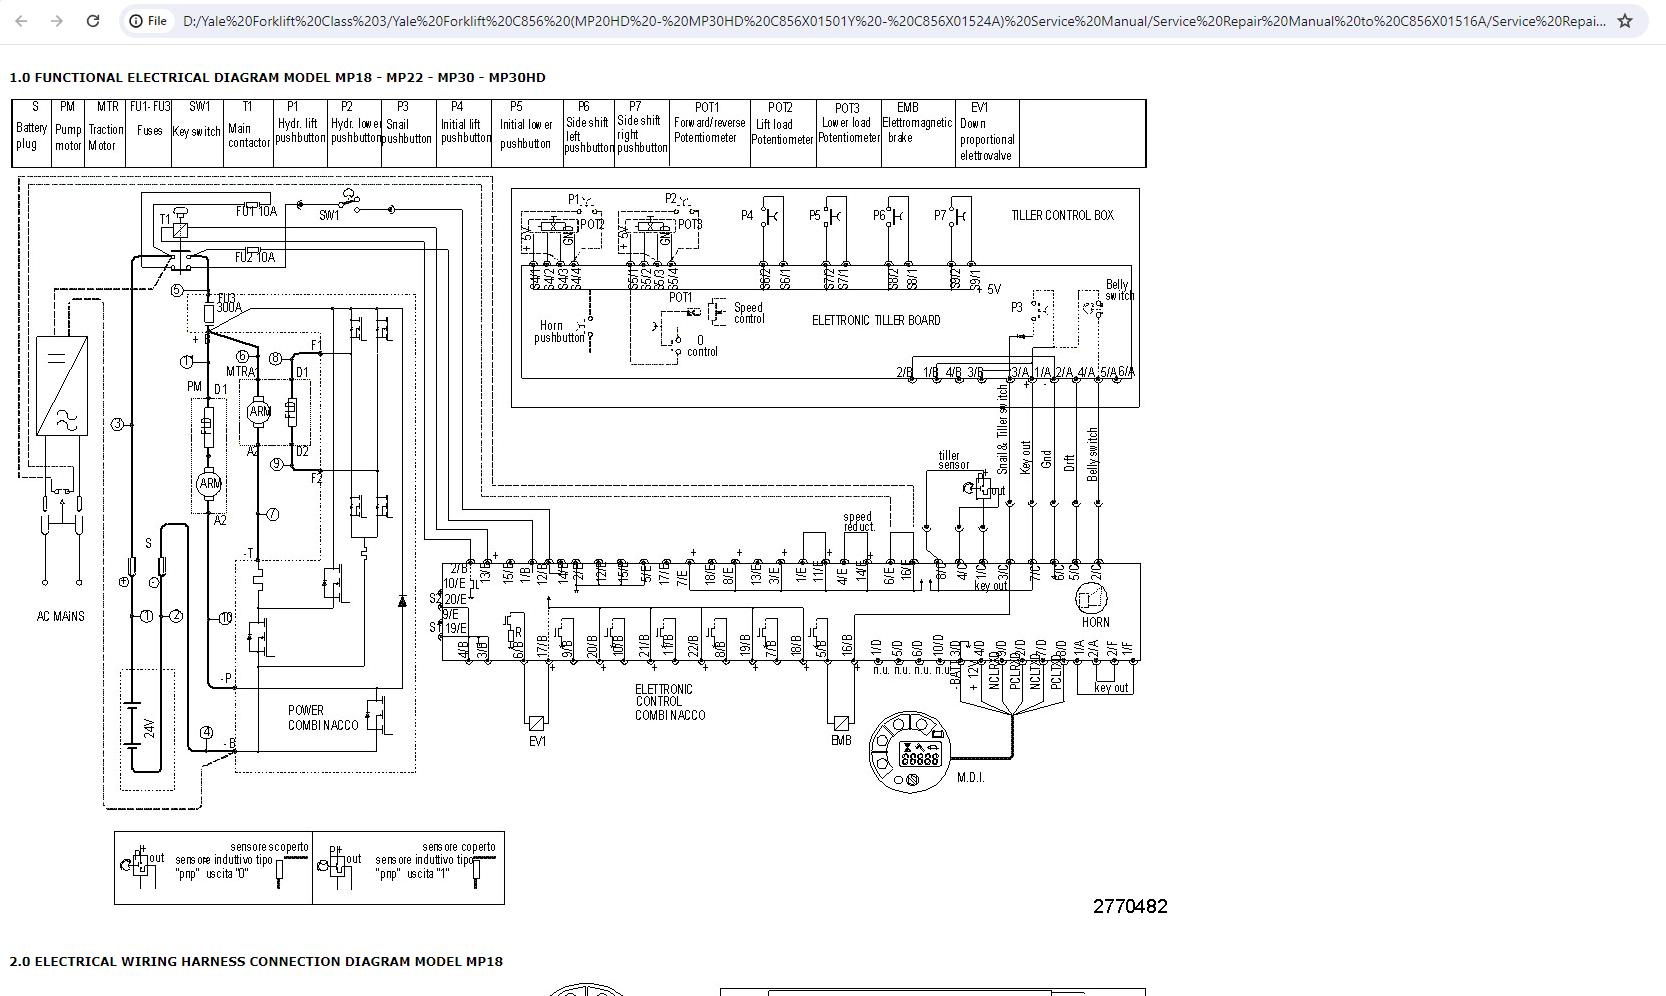Screen dimensions: 1666x996
Task: Click the browser back arrow
Action: click(21, 20)
